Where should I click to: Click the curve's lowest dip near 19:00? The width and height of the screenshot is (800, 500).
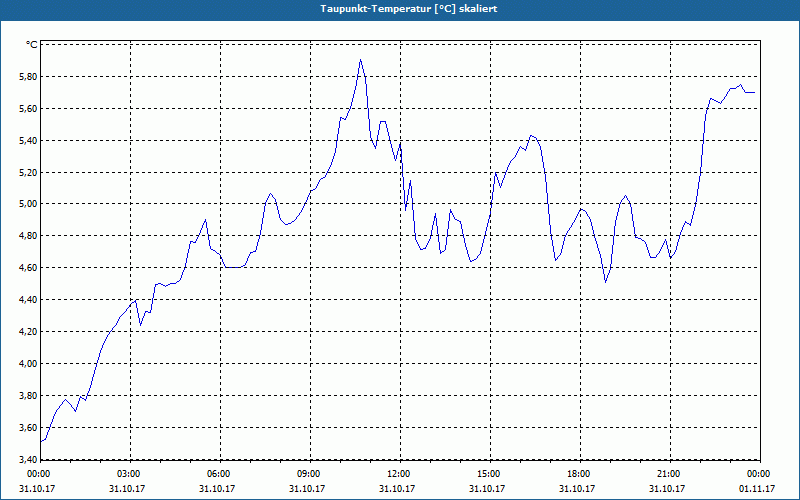pyautogui.click(x=605, y=282)
